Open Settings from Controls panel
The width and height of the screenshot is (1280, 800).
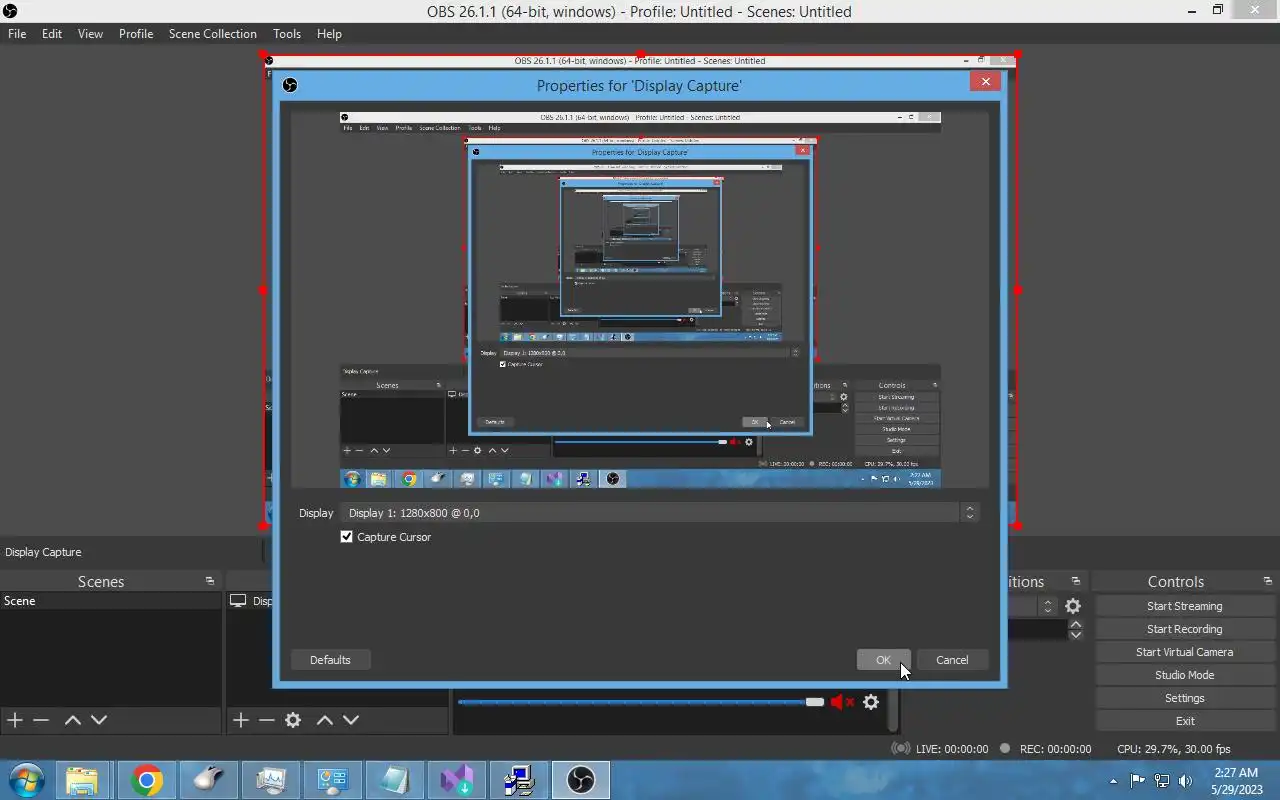click(x=1185, y=698)
